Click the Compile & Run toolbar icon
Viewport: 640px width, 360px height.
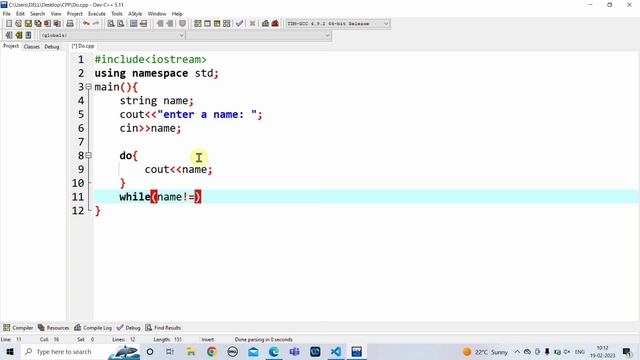(x=217, y=24)
